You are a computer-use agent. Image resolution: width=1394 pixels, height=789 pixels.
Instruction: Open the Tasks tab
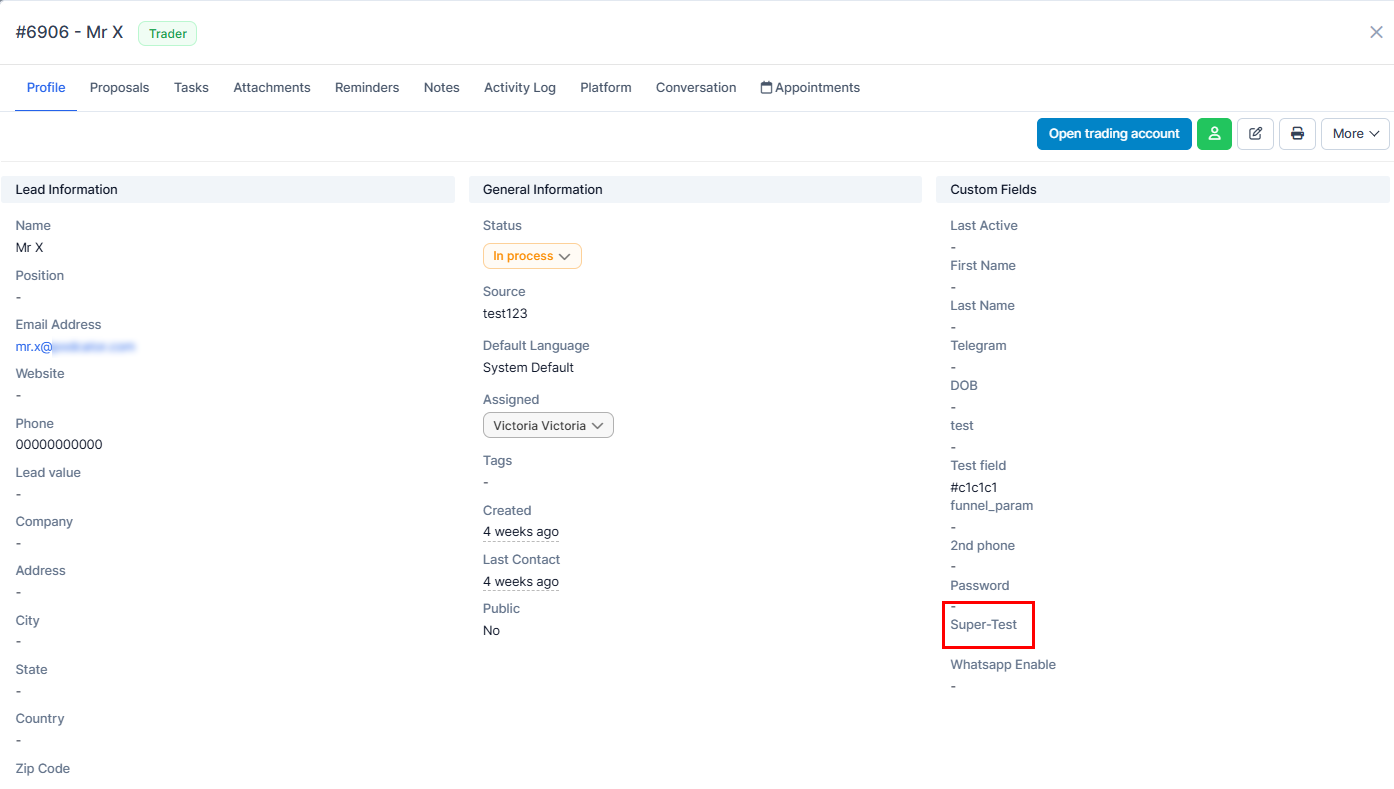coord(191,88)
